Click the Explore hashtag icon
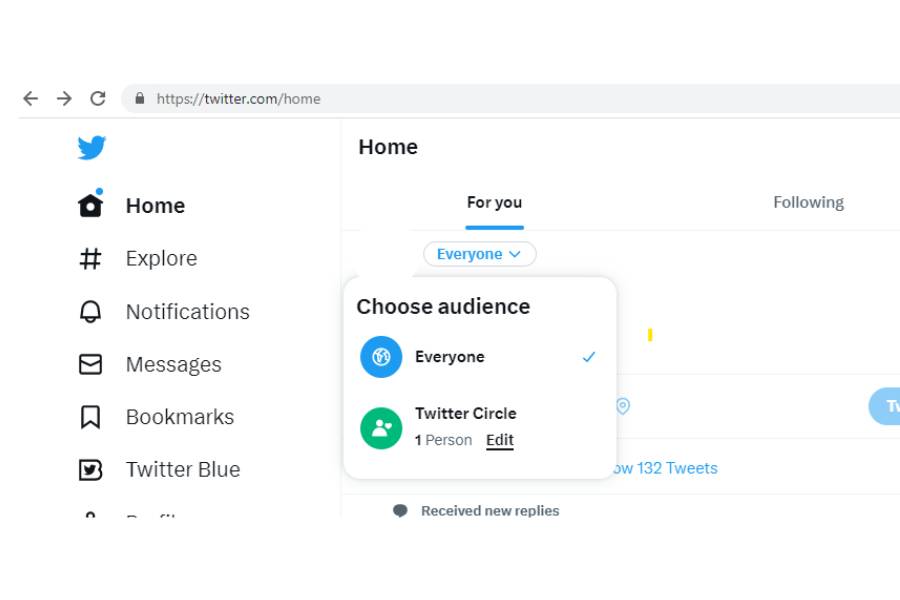Screen dimensions: 900x600 tap(90, 258)
